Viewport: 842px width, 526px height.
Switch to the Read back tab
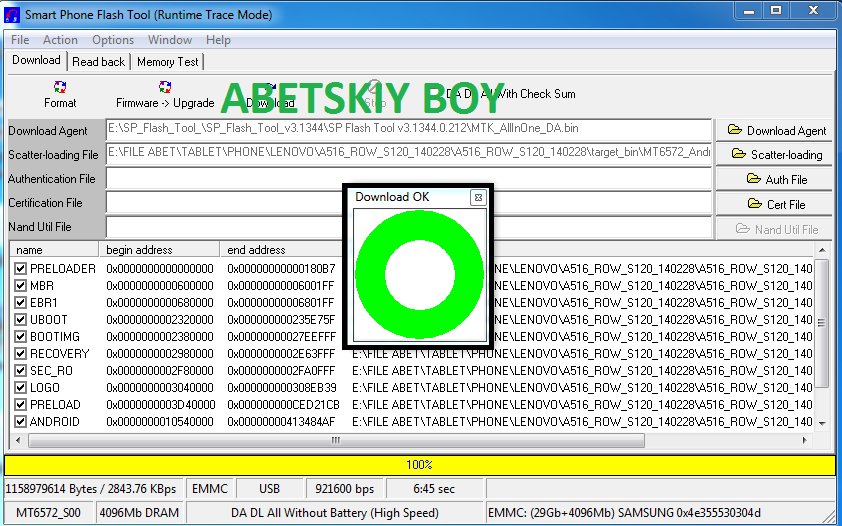coord(99,62)
